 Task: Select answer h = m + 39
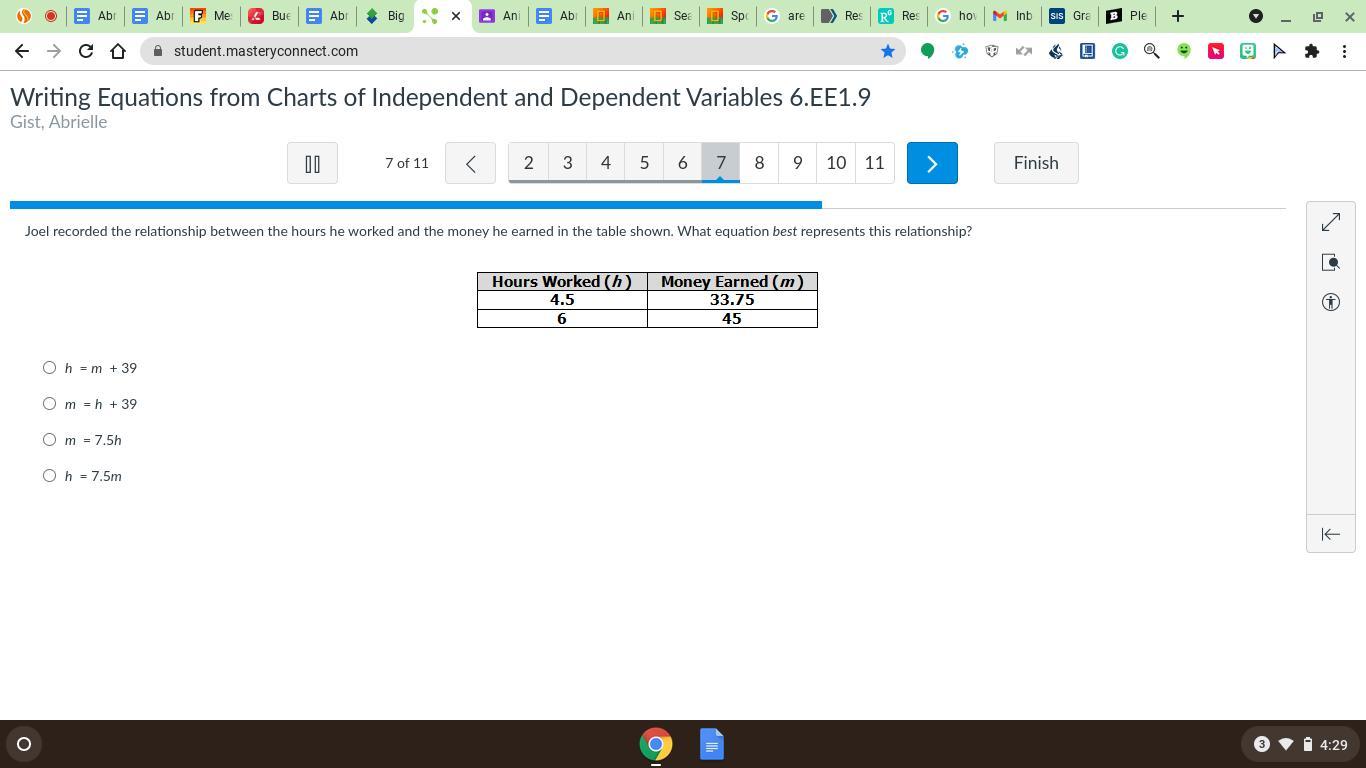[49, 368]
